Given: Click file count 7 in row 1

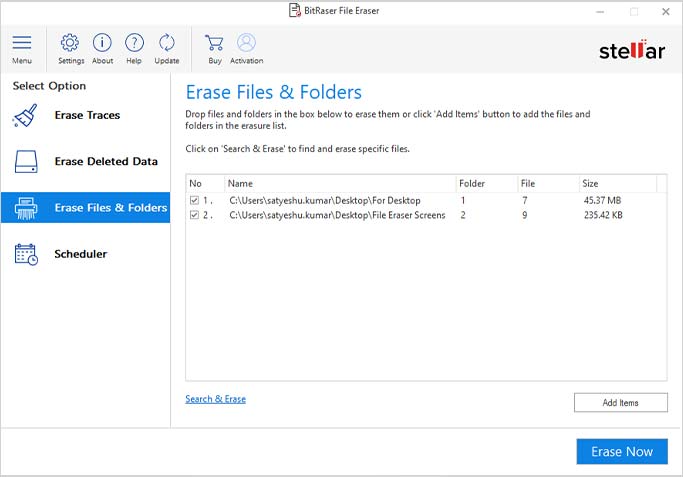Looking at the screenshot, I should [x=525, y=200].
